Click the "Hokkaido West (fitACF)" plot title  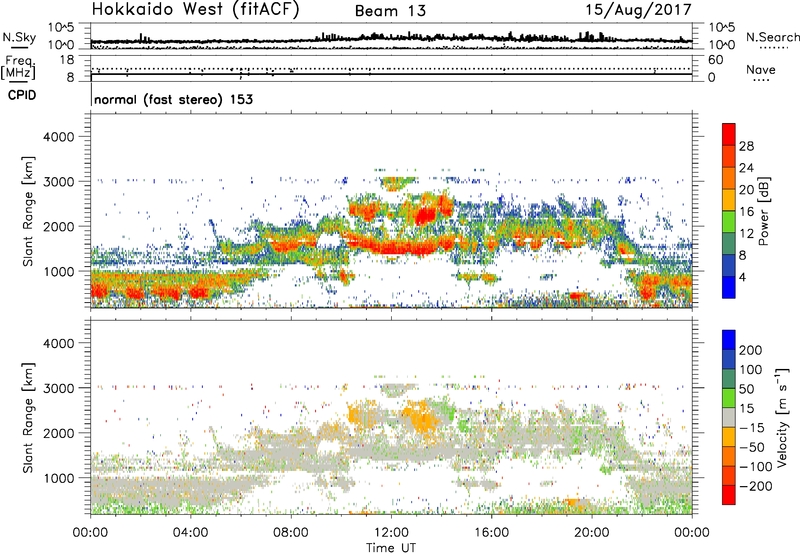(195, 9)
